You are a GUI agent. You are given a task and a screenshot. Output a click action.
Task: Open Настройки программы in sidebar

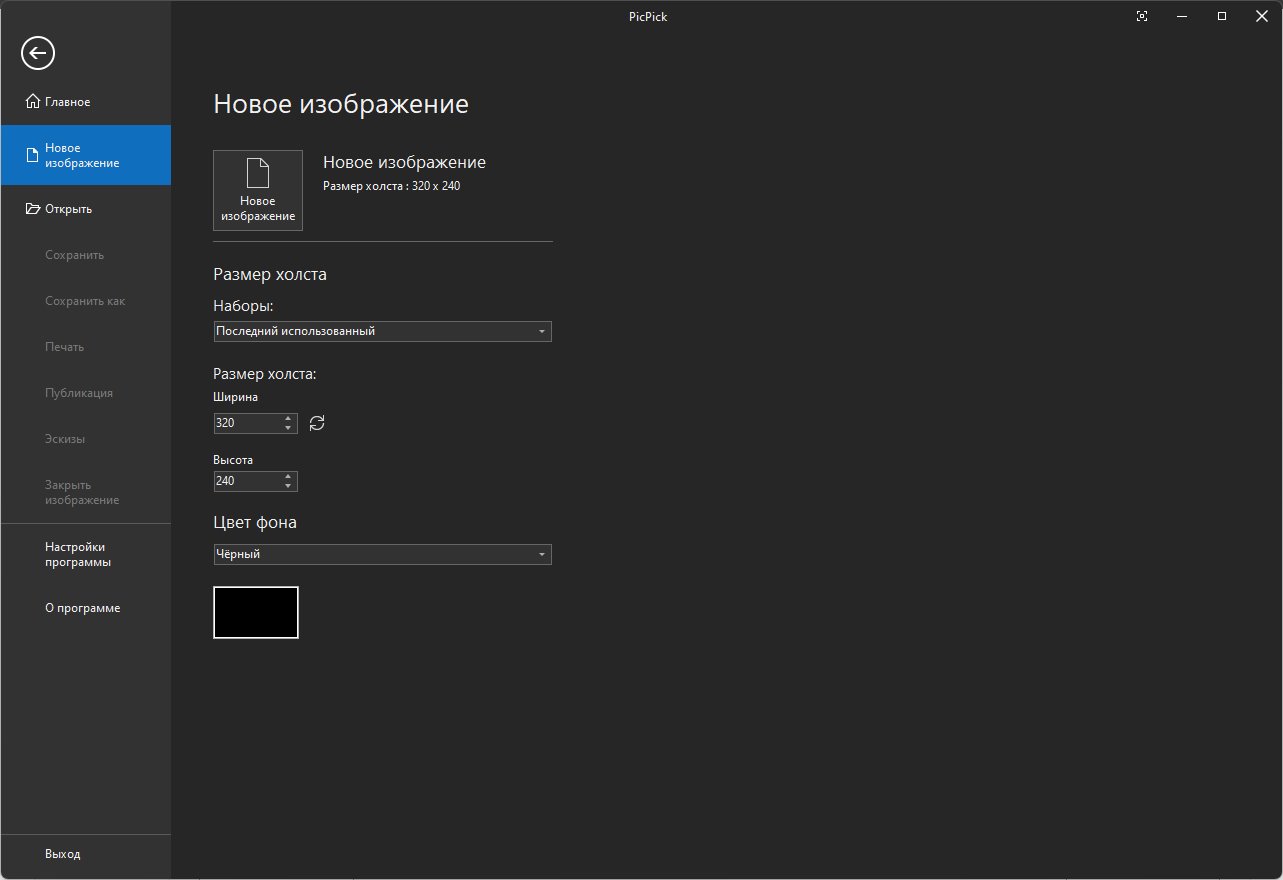(x=77, y=554)
